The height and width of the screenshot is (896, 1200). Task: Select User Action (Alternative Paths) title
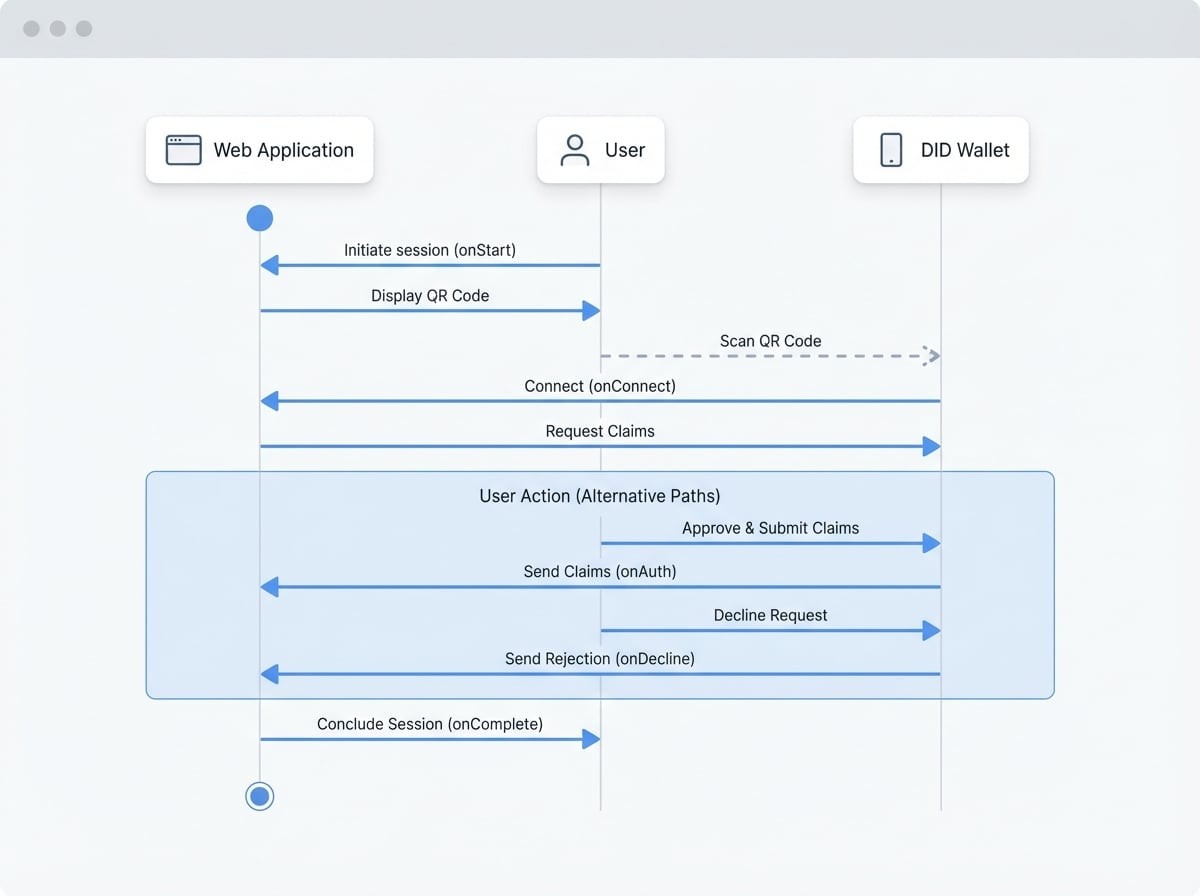point(600,496)
